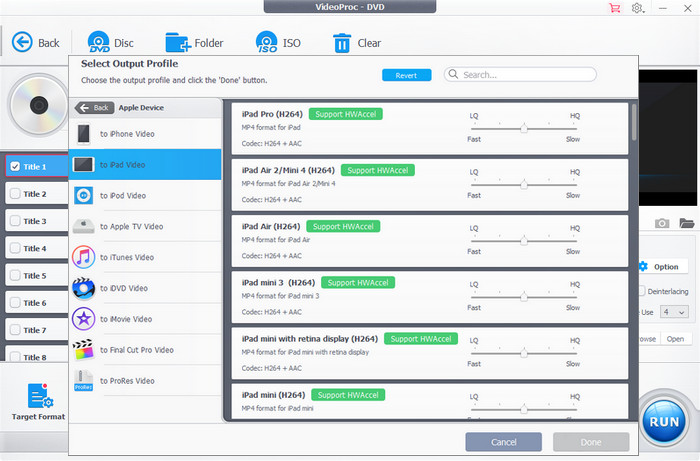Load a DVD Disc source
The image size is (700, 461).
(111, 43)
